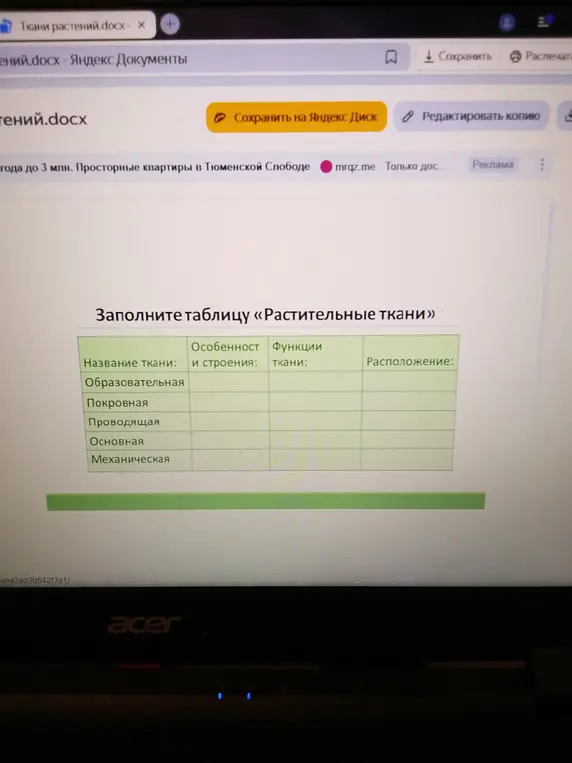
Task: Click the Реклама label
Action: 493,164
